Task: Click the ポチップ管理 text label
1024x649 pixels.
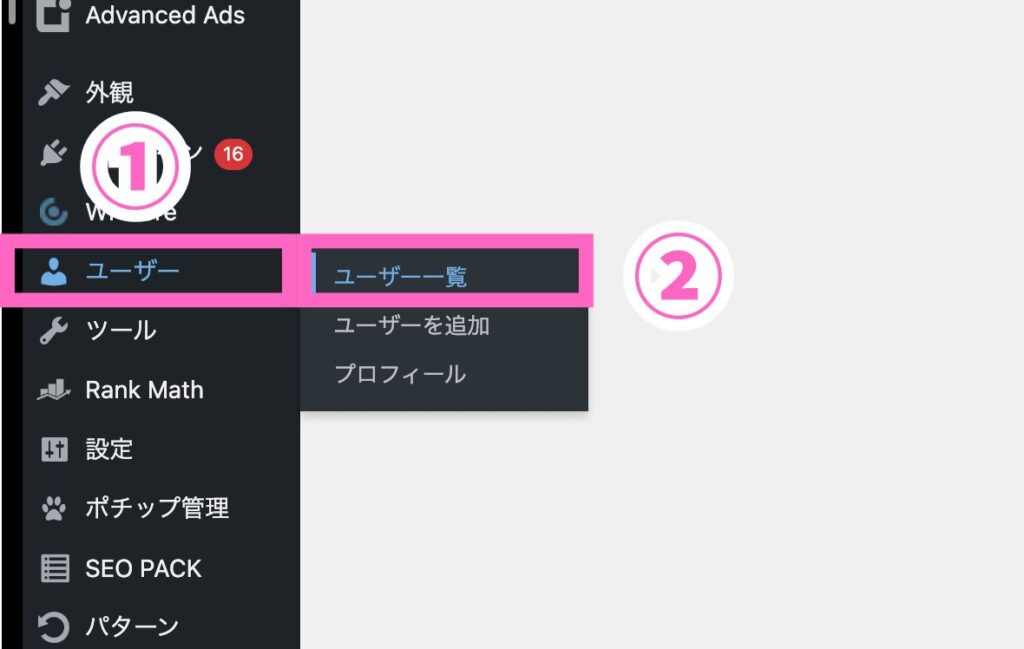Action: coord(157,508)
